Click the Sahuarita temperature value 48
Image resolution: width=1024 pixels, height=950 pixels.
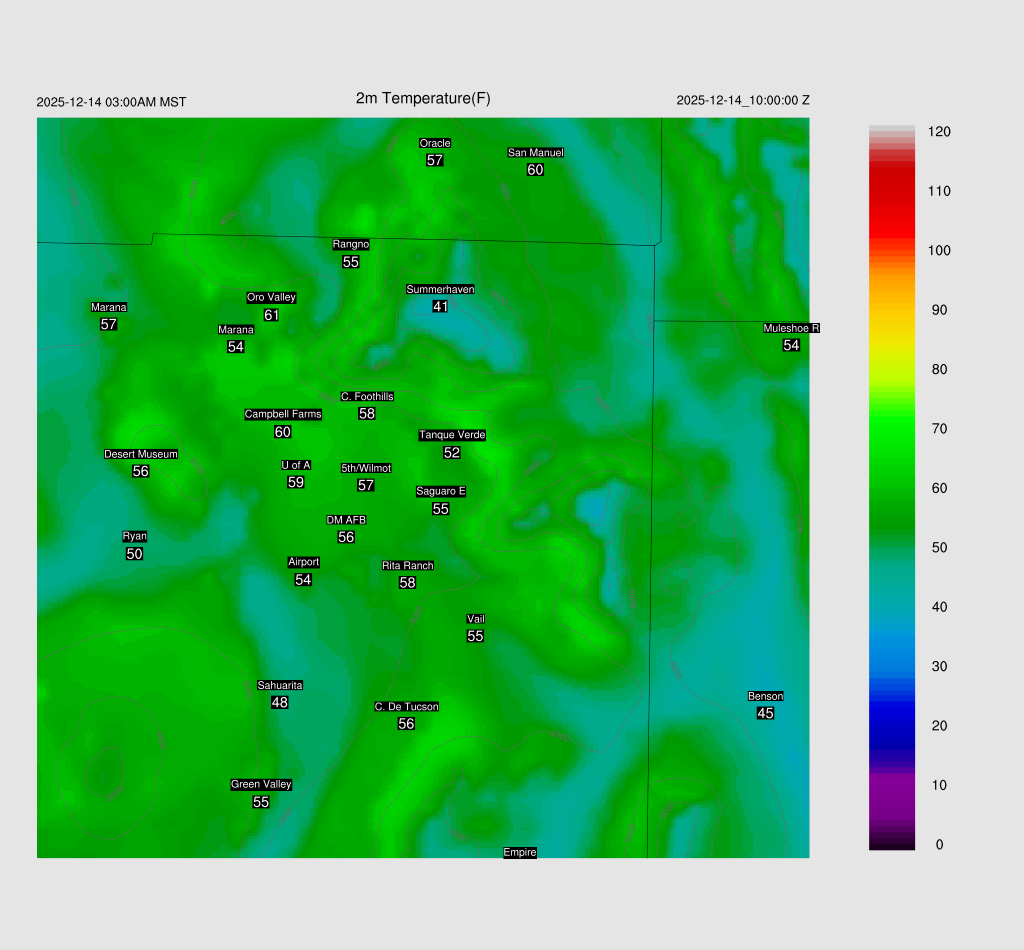click(x=280, y=702)
